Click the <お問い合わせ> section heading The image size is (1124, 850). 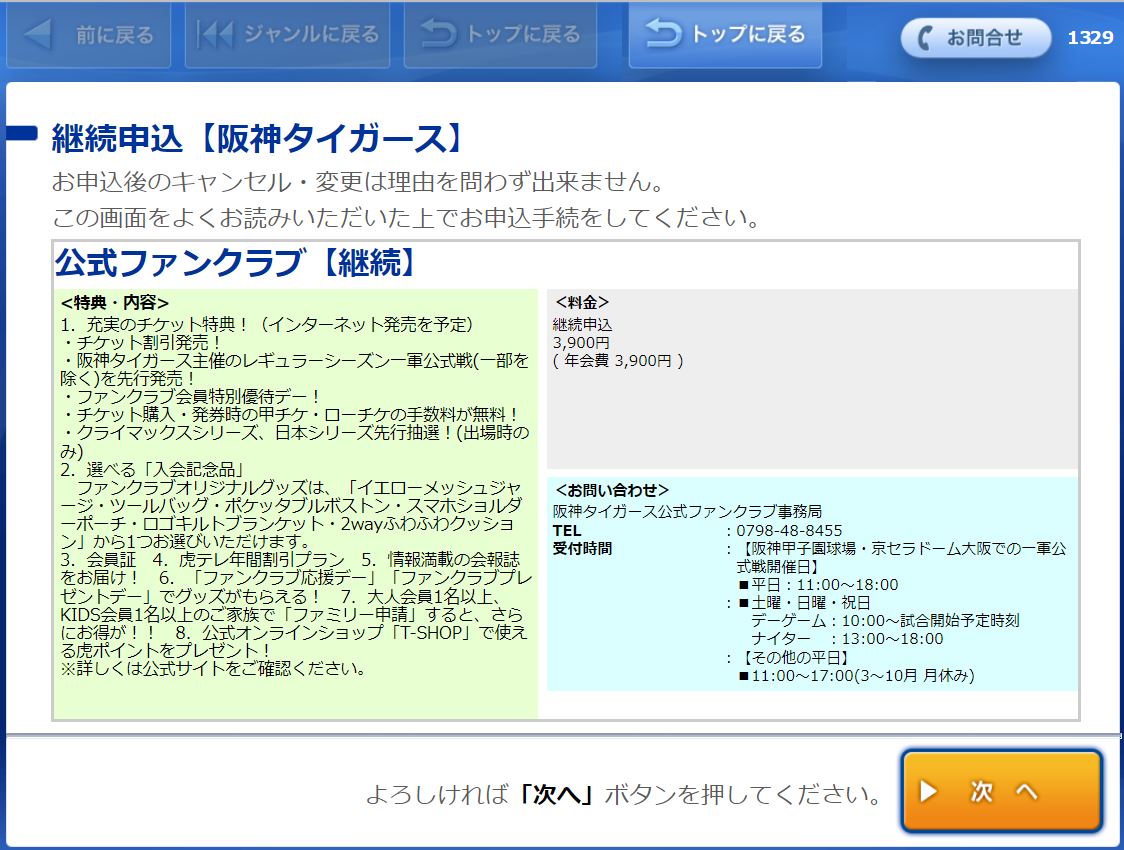pyautogui.click(x=612, y=490)
